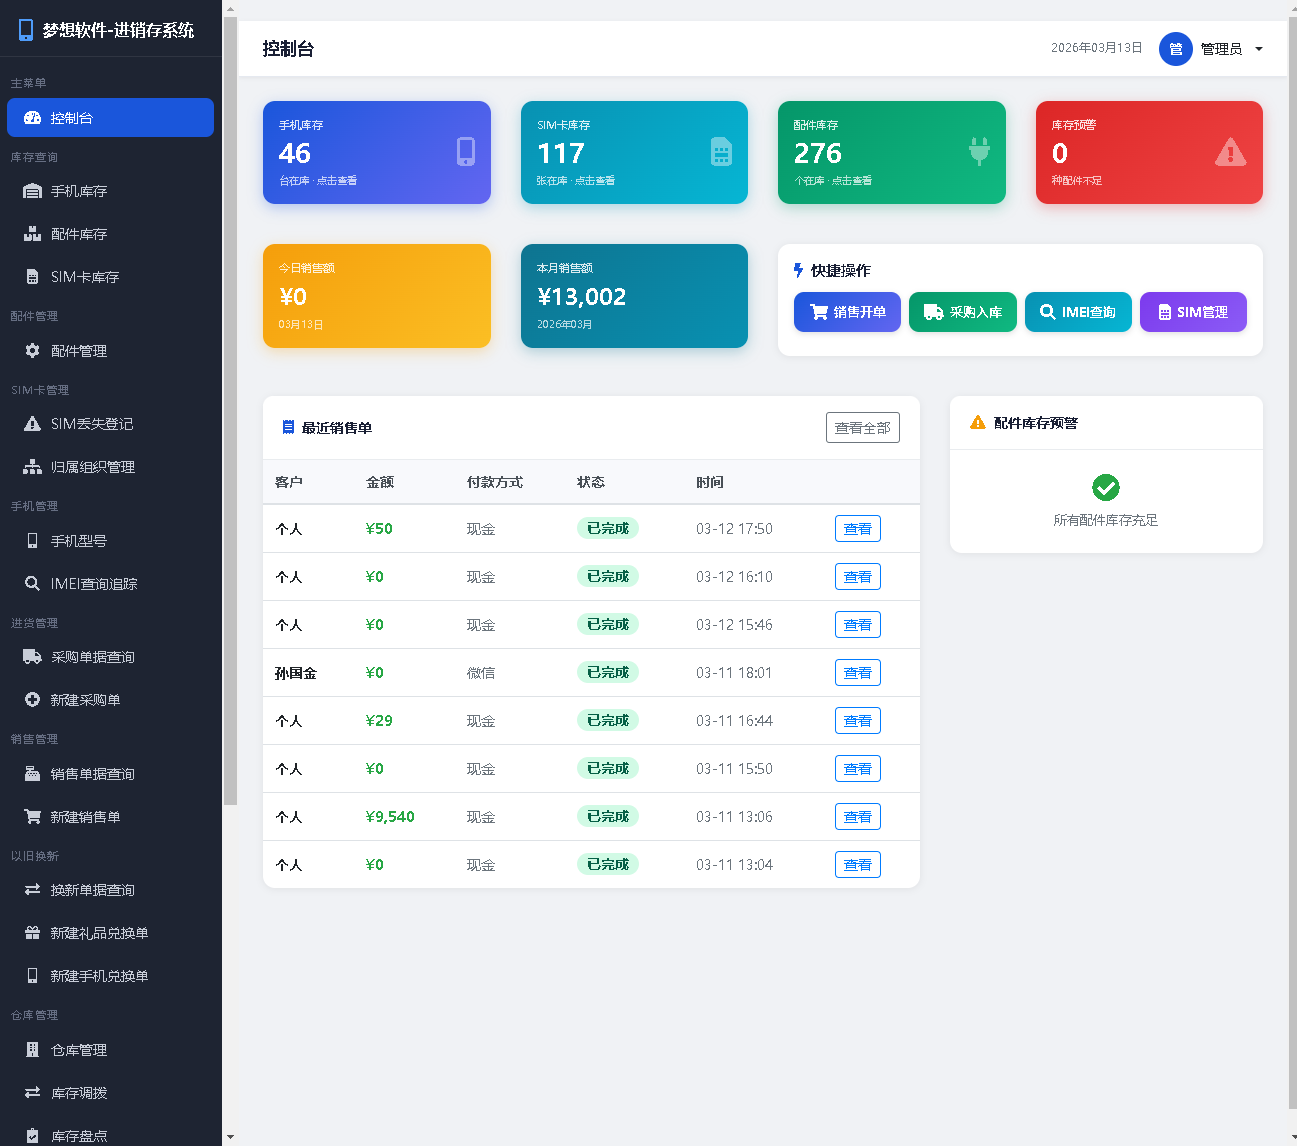
Task: Click the green checkmark in 配件库存预警 panel
Action: point(1105,488)
